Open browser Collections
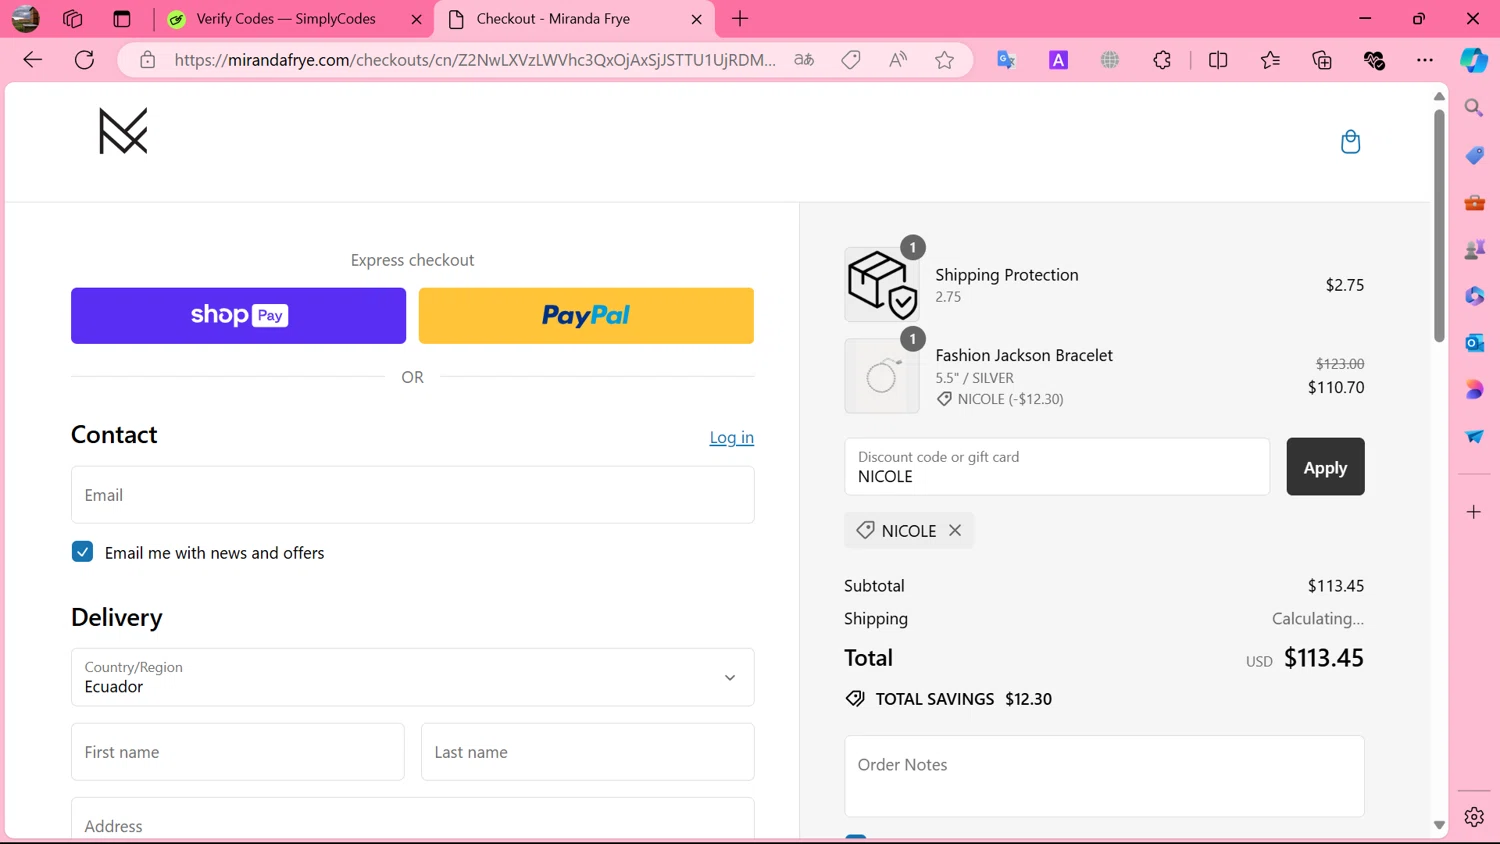The height and width of the screenshot is (844, 1500). pyautogui.click(x=1322, y=60)
